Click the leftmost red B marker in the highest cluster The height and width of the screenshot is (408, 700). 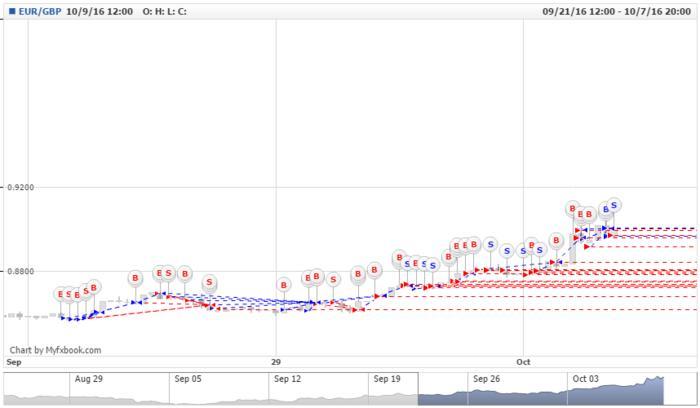click(573, 210)
